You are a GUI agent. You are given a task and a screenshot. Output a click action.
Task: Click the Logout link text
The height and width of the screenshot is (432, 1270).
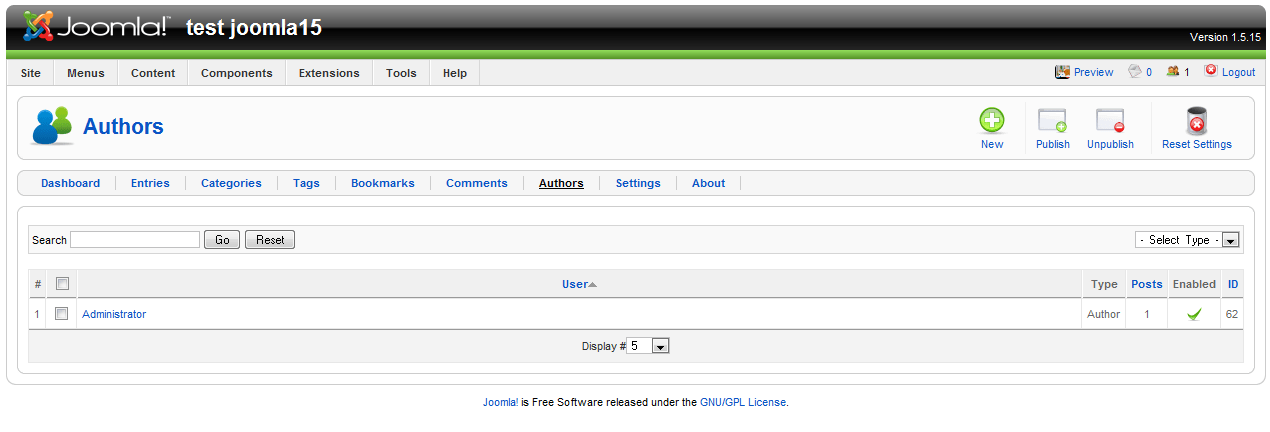pyautogui.click(x=1238, y=72)
